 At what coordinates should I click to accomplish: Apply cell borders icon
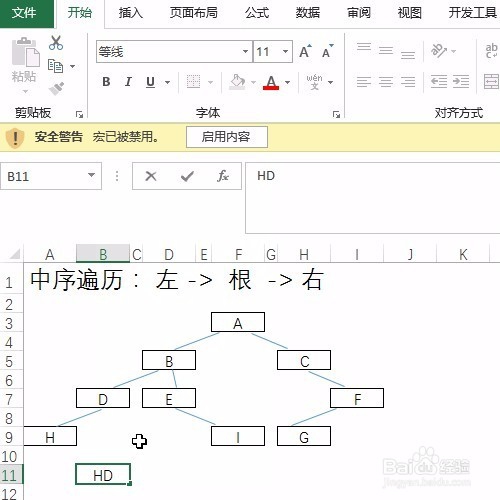click(x=193, y=82)
